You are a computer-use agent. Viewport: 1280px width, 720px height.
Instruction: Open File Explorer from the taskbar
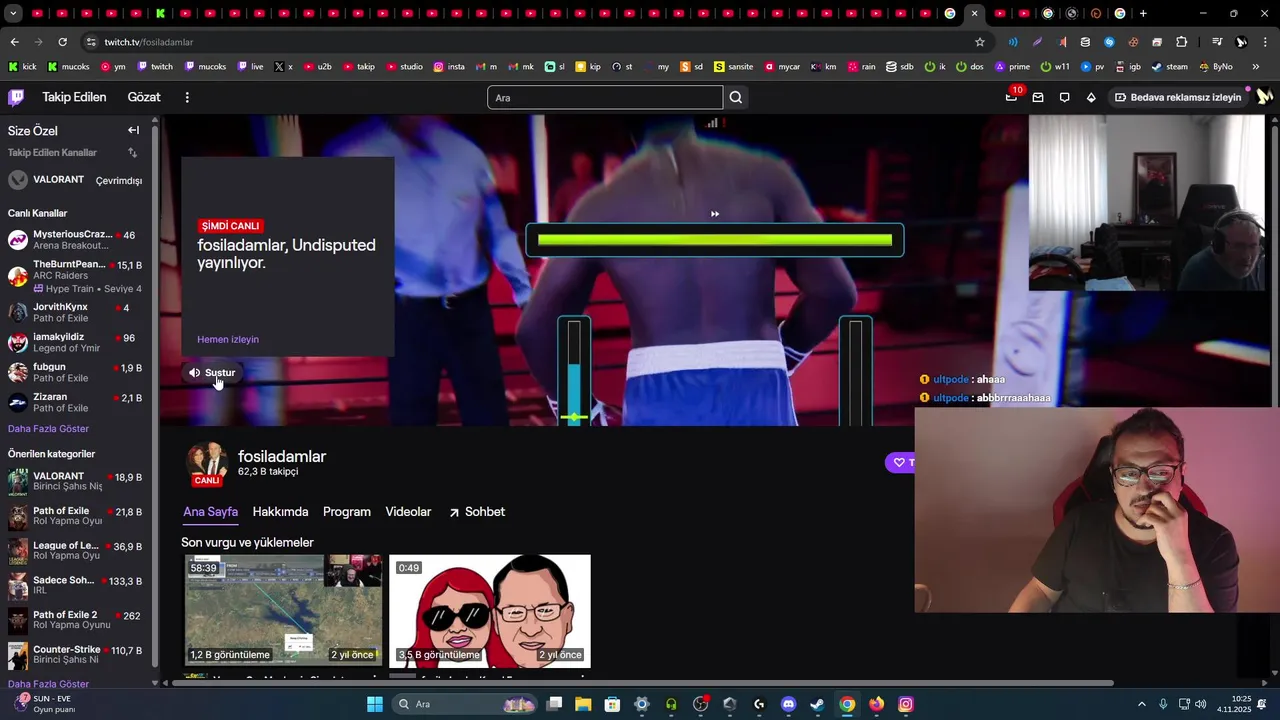pos(583,704)
